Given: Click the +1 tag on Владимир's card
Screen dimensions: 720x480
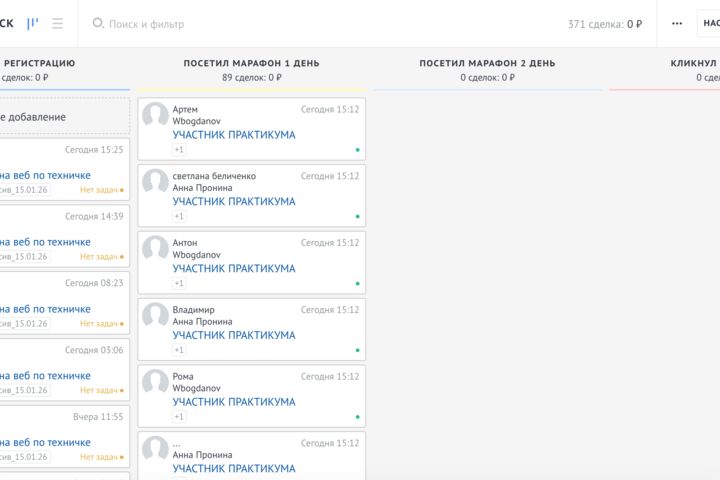Looking at the screenshot, I should pyautogui.click(x=179, y=350).
